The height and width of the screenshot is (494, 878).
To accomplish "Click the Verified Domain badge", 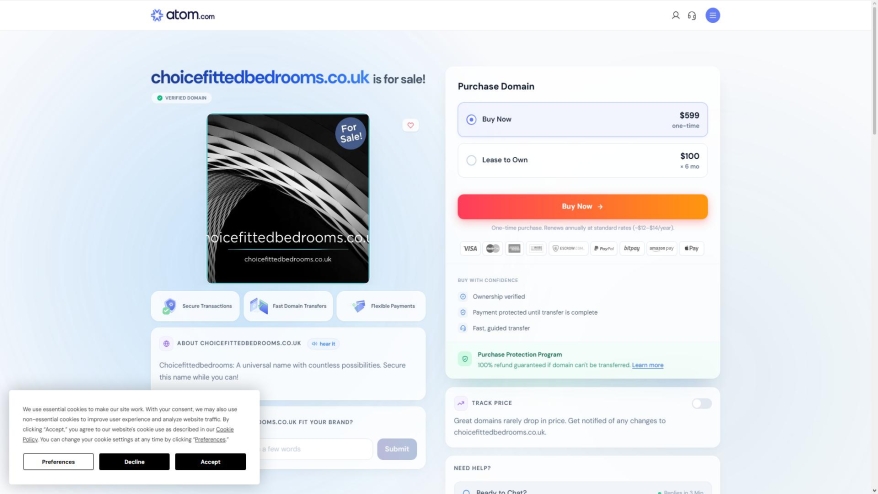I will 181,98.
